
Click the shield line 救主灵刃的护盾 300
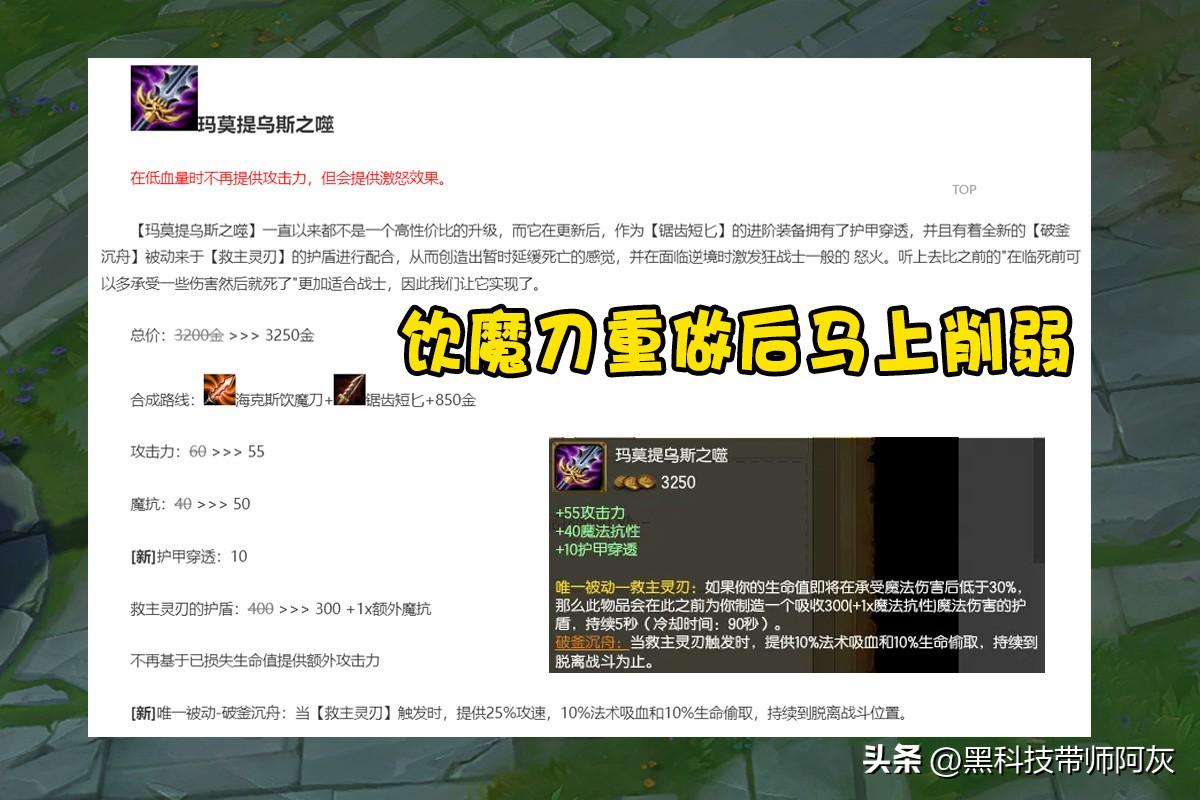[281, 608]
